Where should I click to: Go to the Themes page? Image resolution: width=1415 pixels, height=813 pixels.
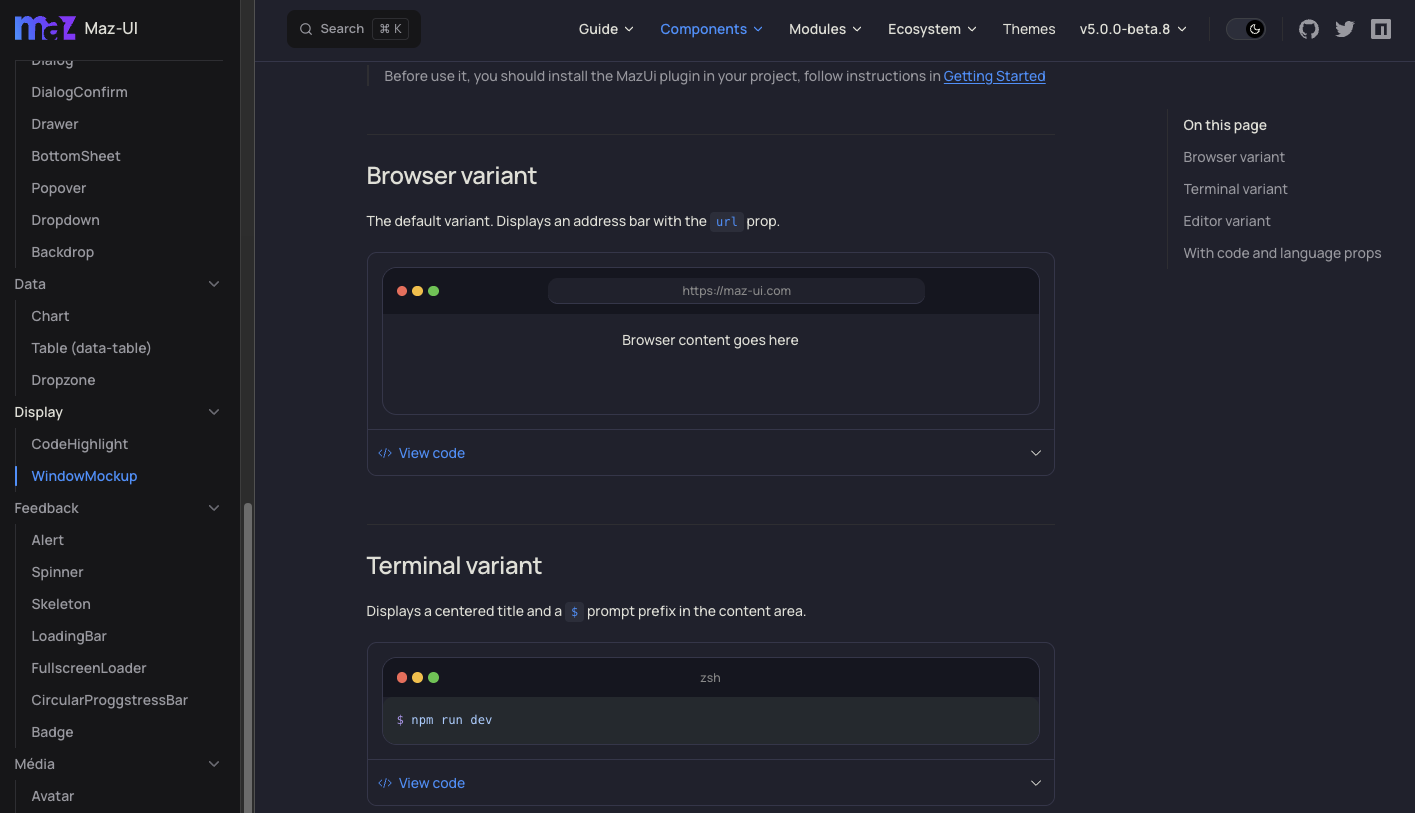(x=1029, y=29)
